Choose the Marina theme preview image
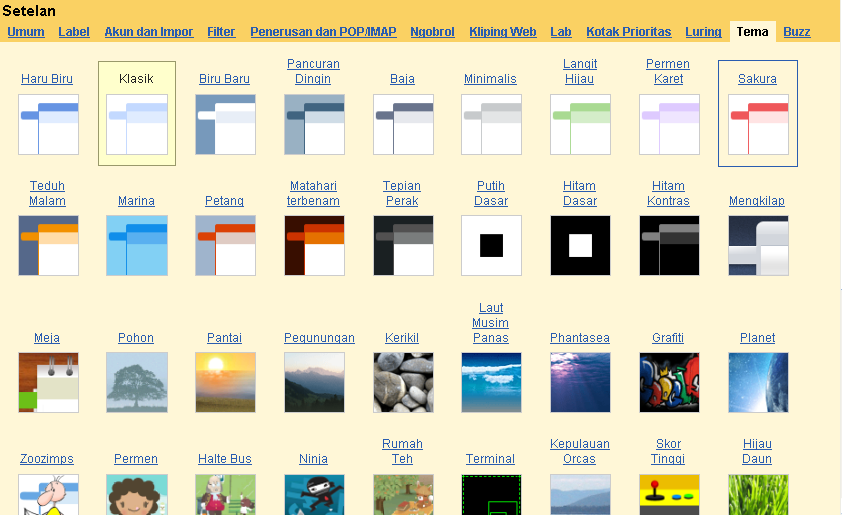The height and width of the screenshot is (515, 842). (137, 245)
